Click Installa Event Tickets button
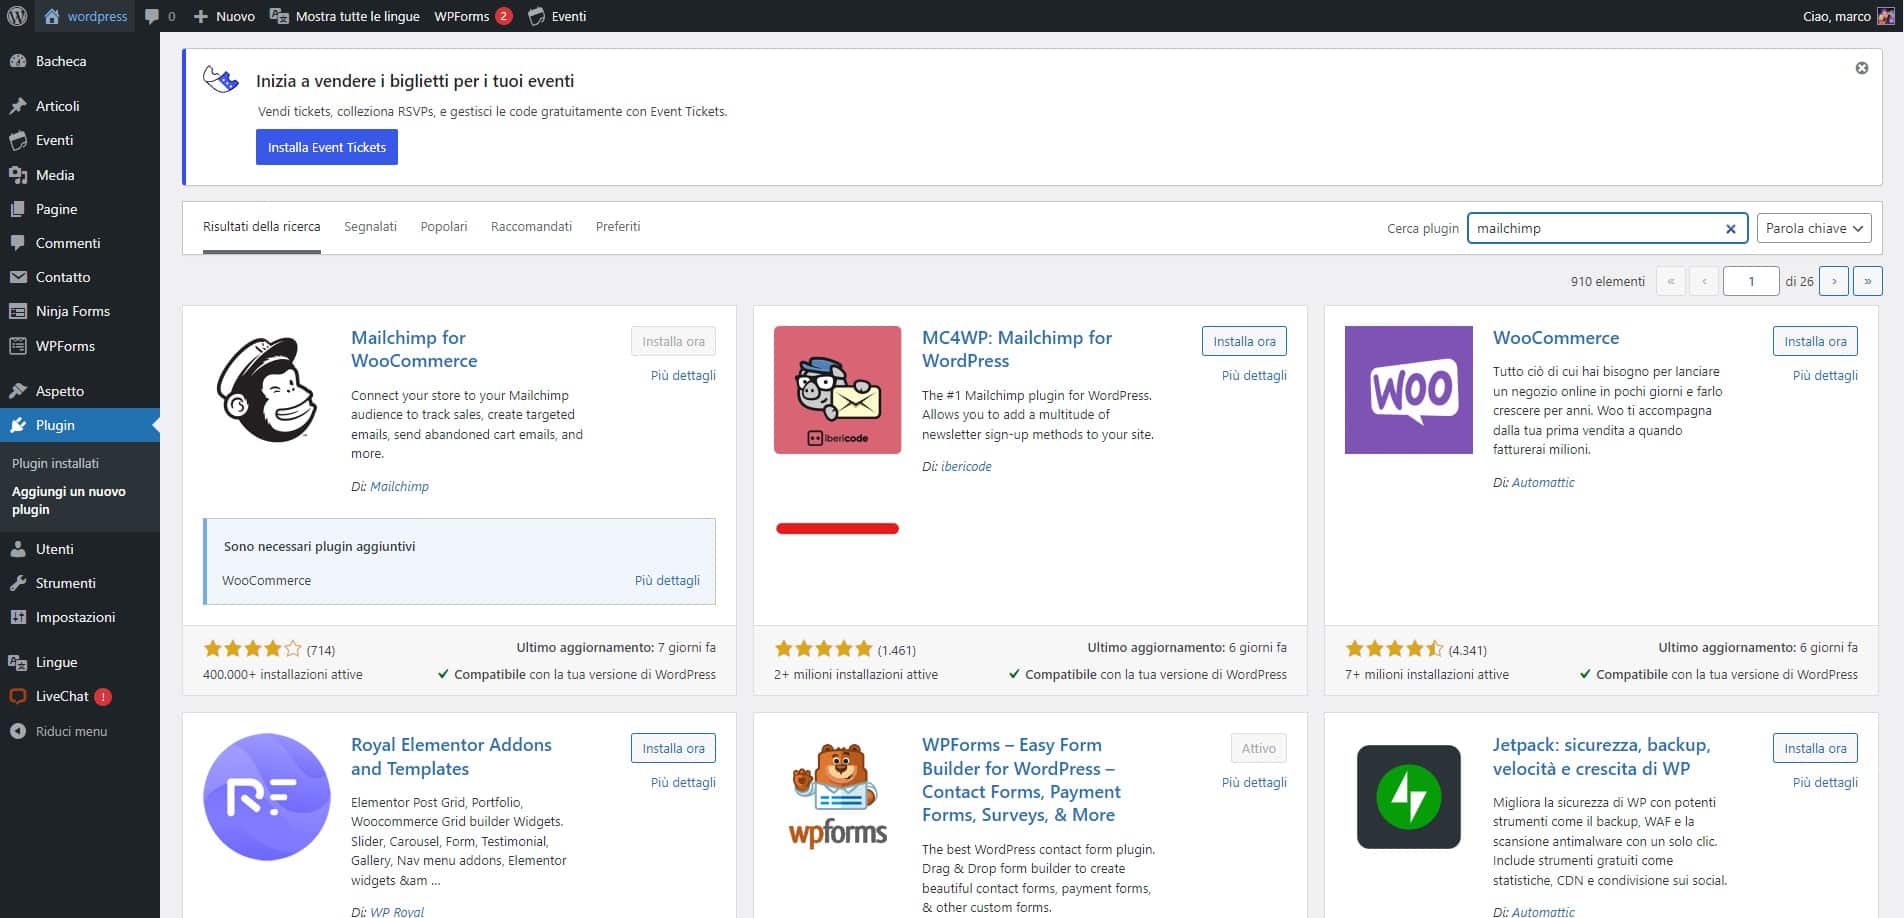This screenshot has width=1904, height=918. coord(327,147)
